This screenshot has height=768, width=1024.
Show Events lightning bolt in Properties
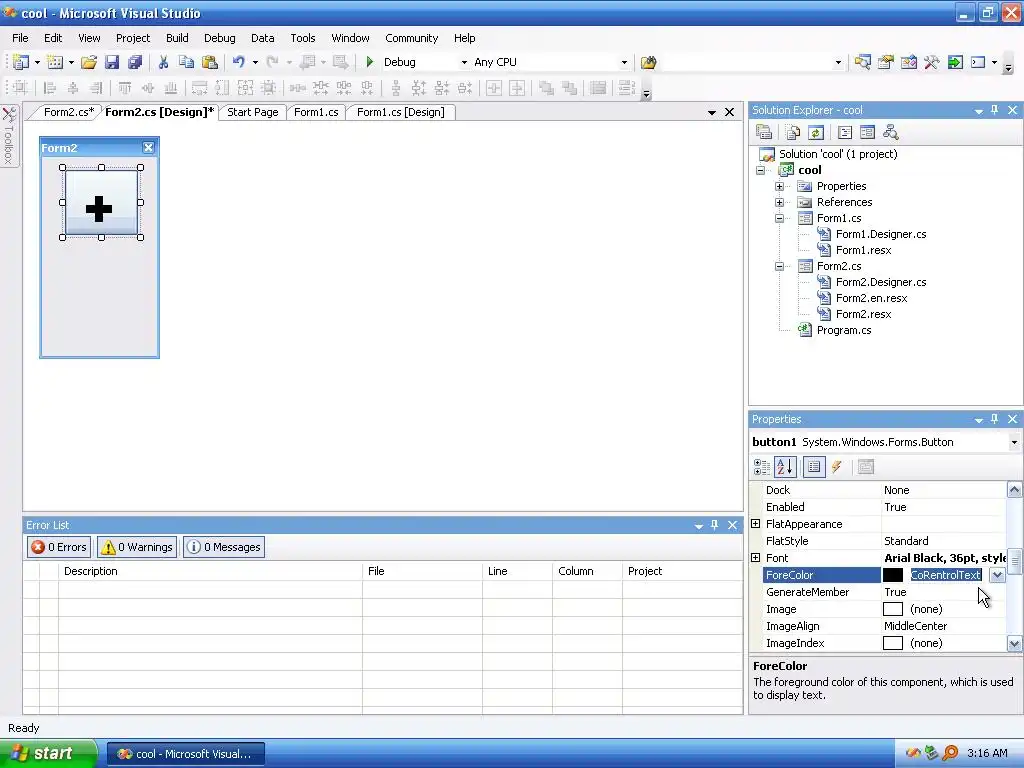point(837,467)
